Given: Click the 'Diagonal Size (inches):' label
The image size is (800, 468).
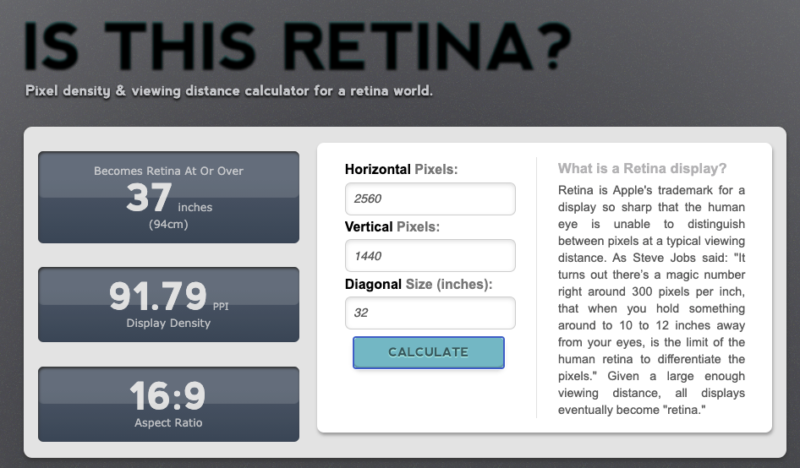Looking at the screenshot, I should point(418,284).
